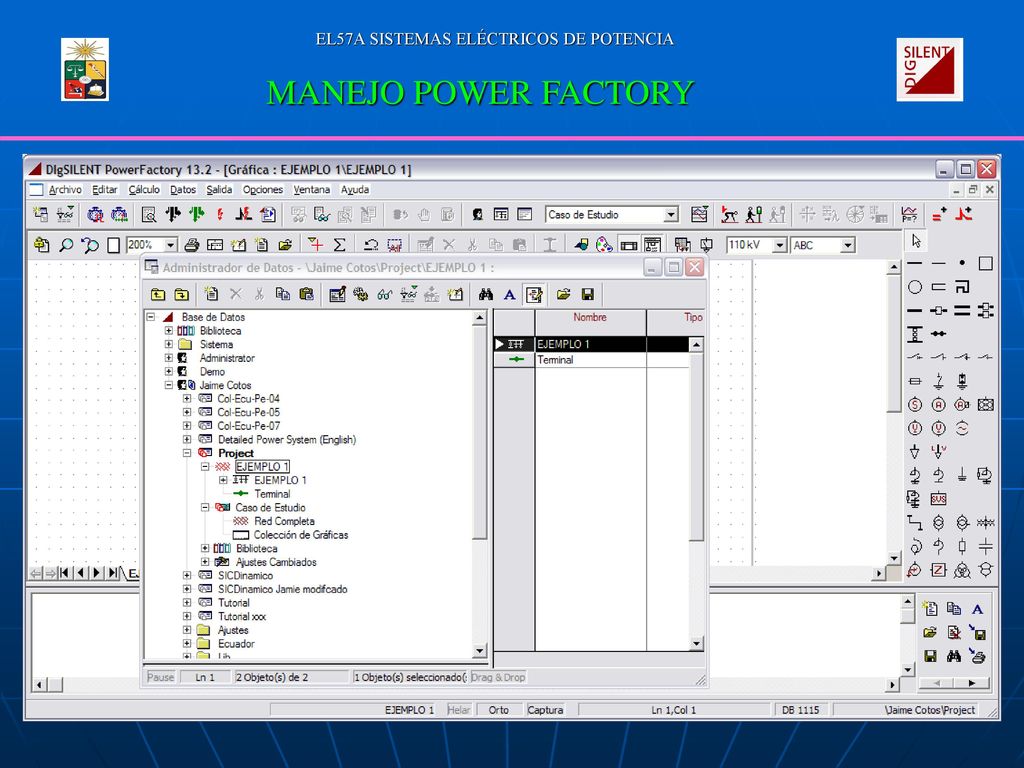Screen dimensions: 1024x768
Task: Select Detailed Power System (English) project
Action: coord(287,440)
